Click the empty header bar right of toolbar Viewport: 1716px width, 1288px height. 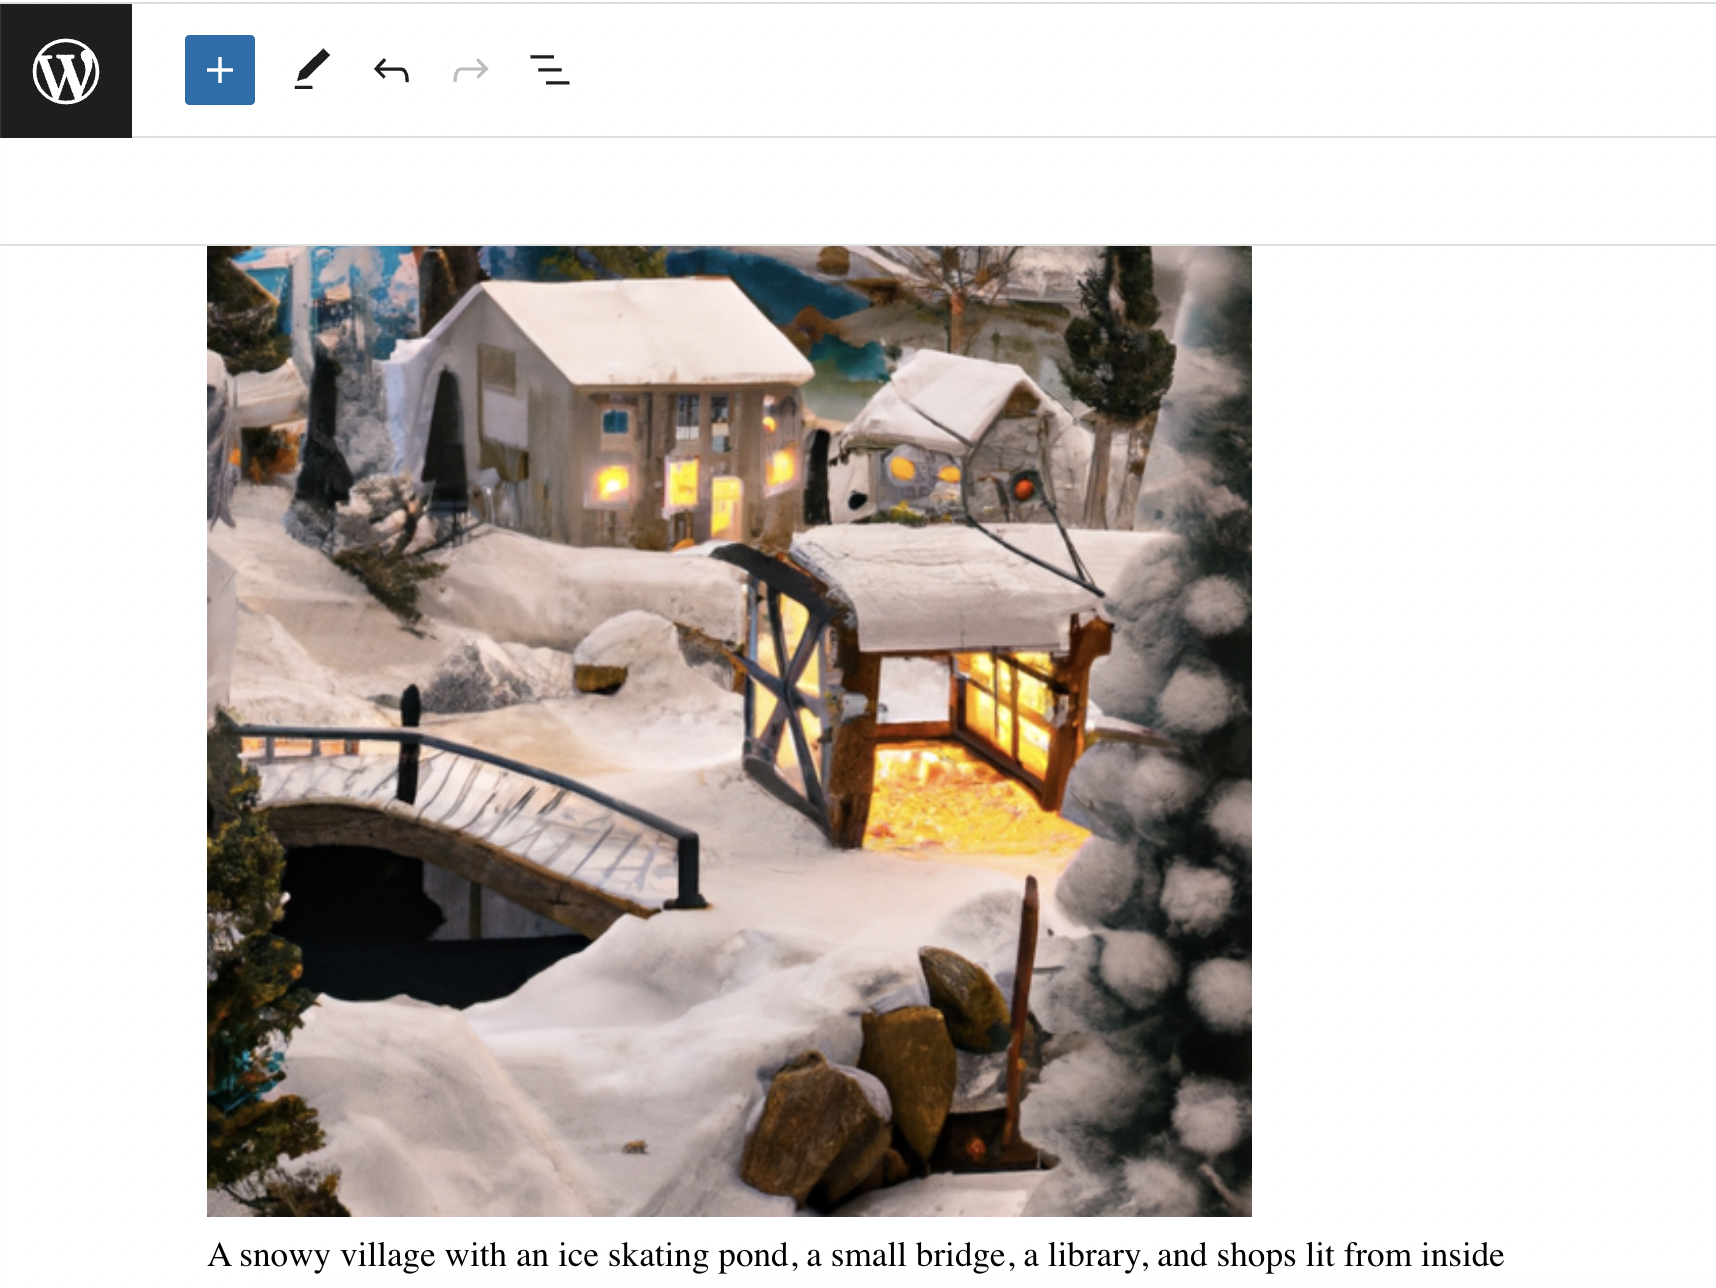click(1100, 70)
